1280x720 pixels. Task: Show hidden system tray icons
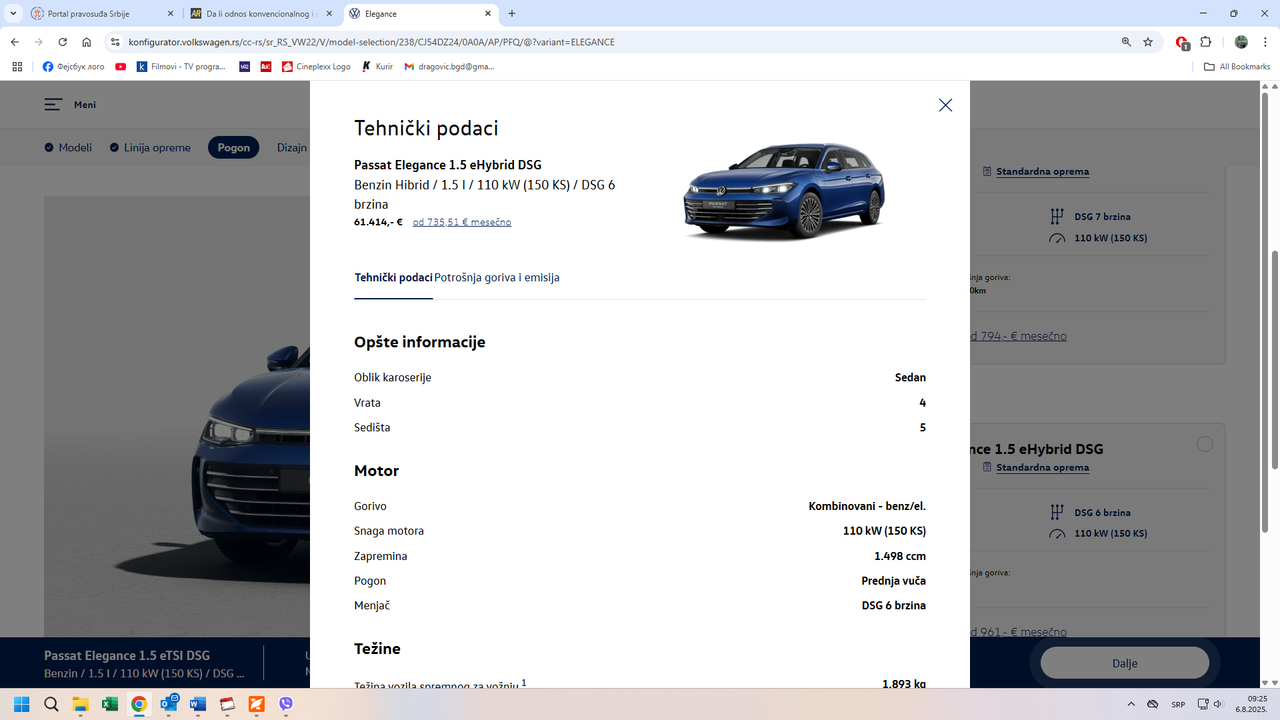1131,704
